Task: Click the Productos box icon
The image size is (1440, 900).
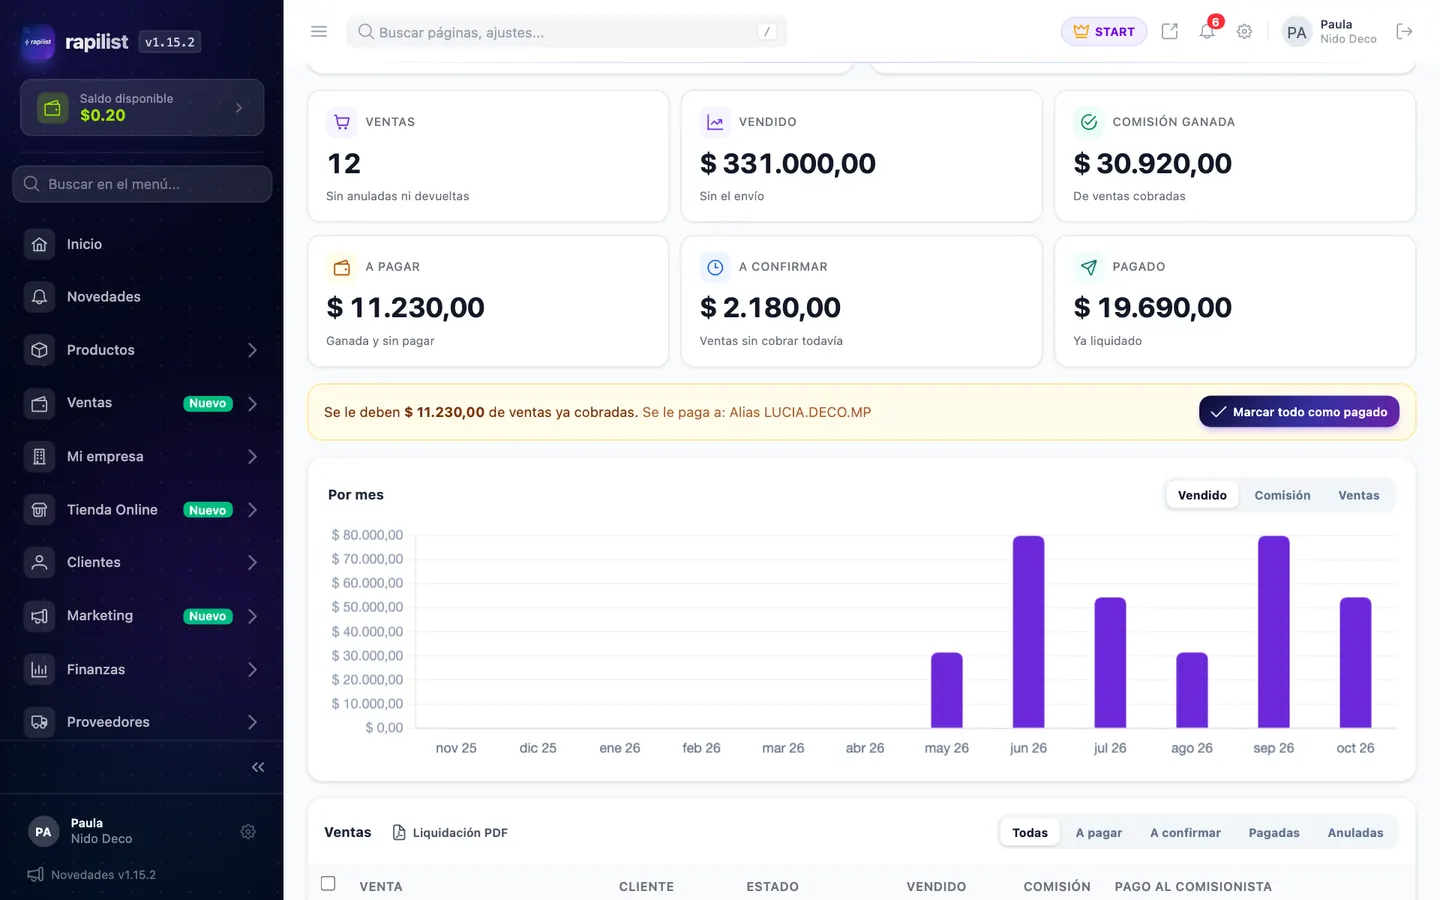Action: [39, 350]
